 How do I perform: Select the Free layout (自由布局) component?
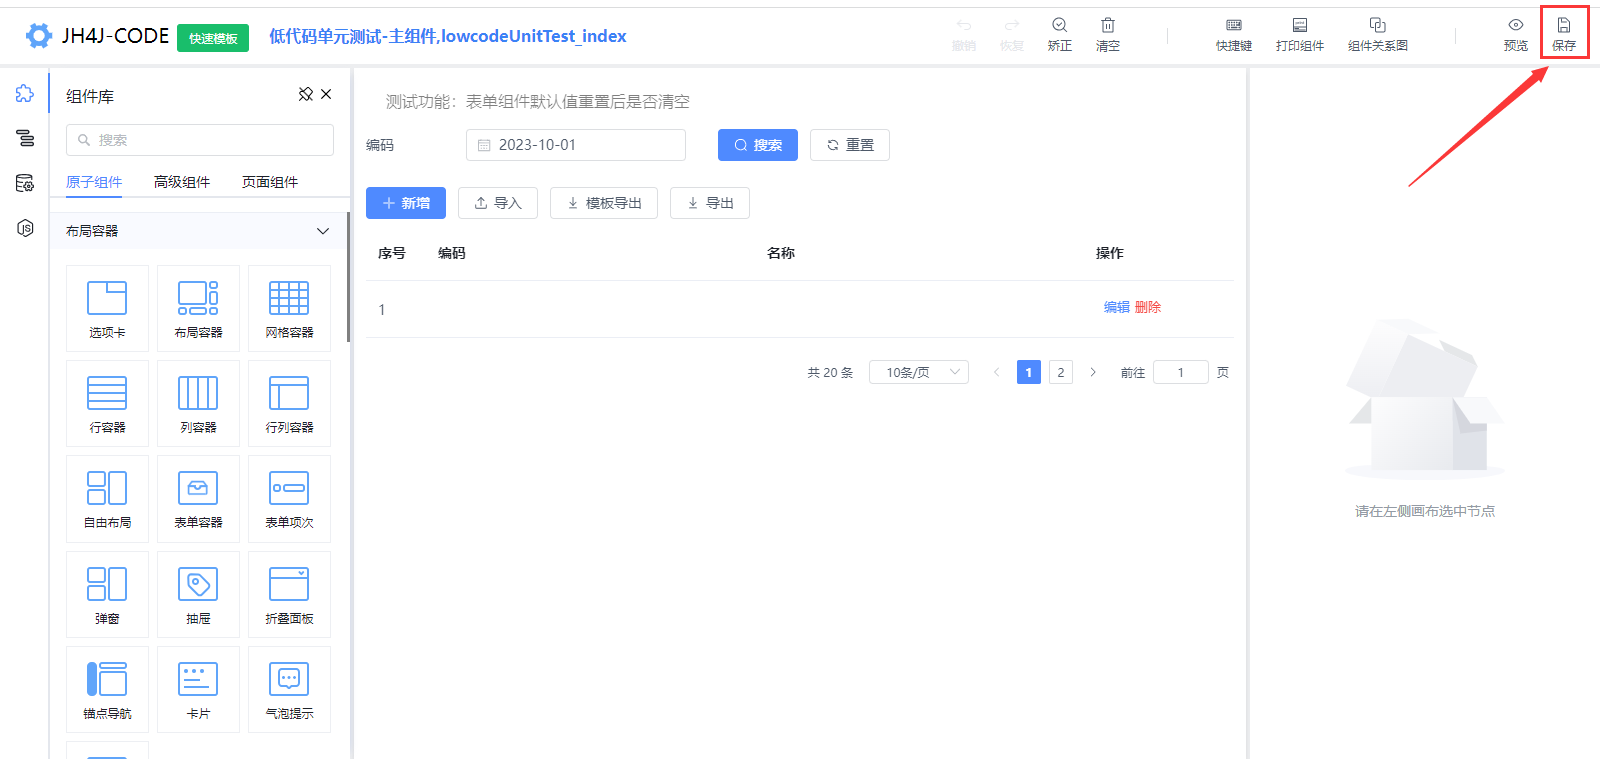click(x=107, y=498)
